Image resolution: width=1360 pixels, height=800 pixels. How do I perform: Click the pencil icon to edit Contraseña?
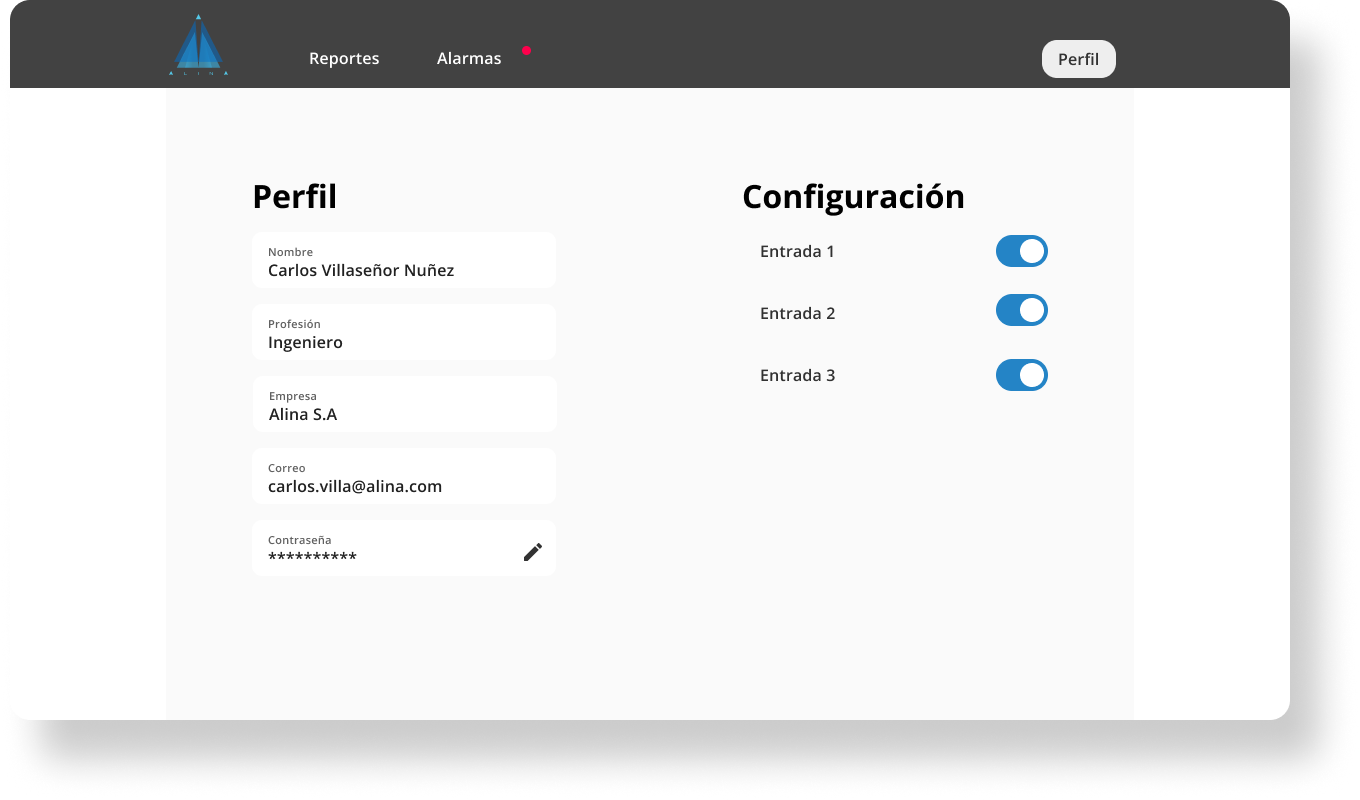click(x=533, y=552)
